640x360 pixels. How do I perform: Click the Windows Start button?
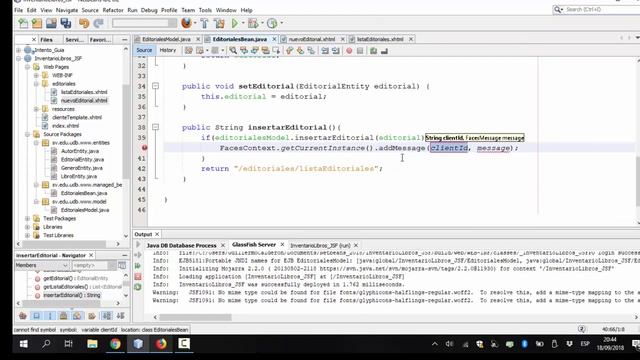(24, 344)
